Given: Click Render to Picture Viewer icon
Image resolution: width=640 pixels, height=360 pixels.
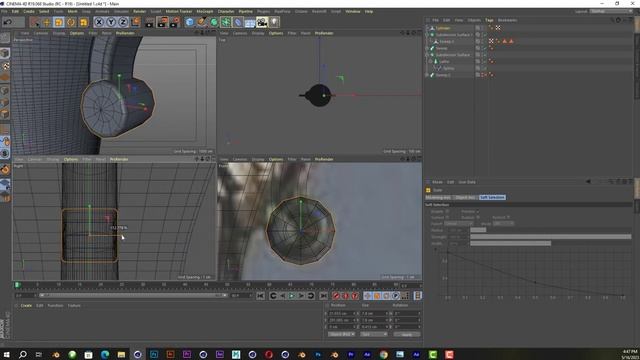Looking at the screenshot, I should coord(162,22).
